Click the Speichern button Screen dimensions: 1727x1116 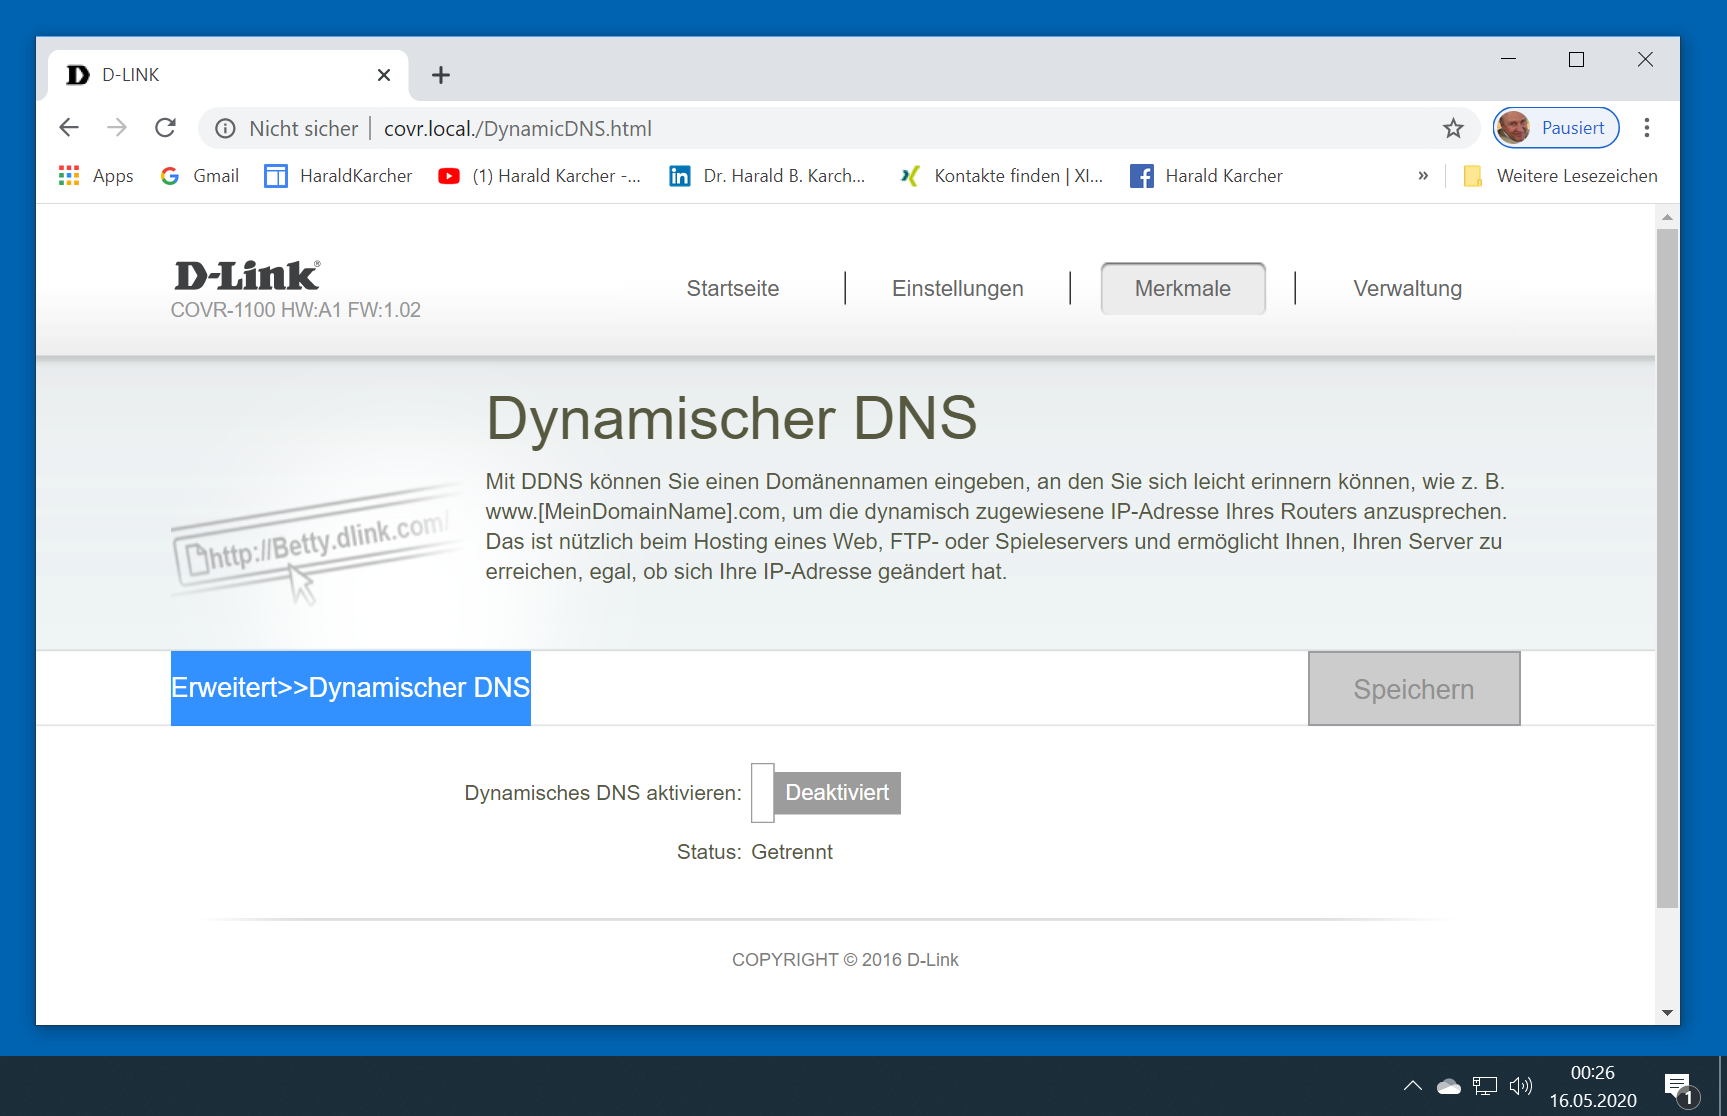(1413, 689)
